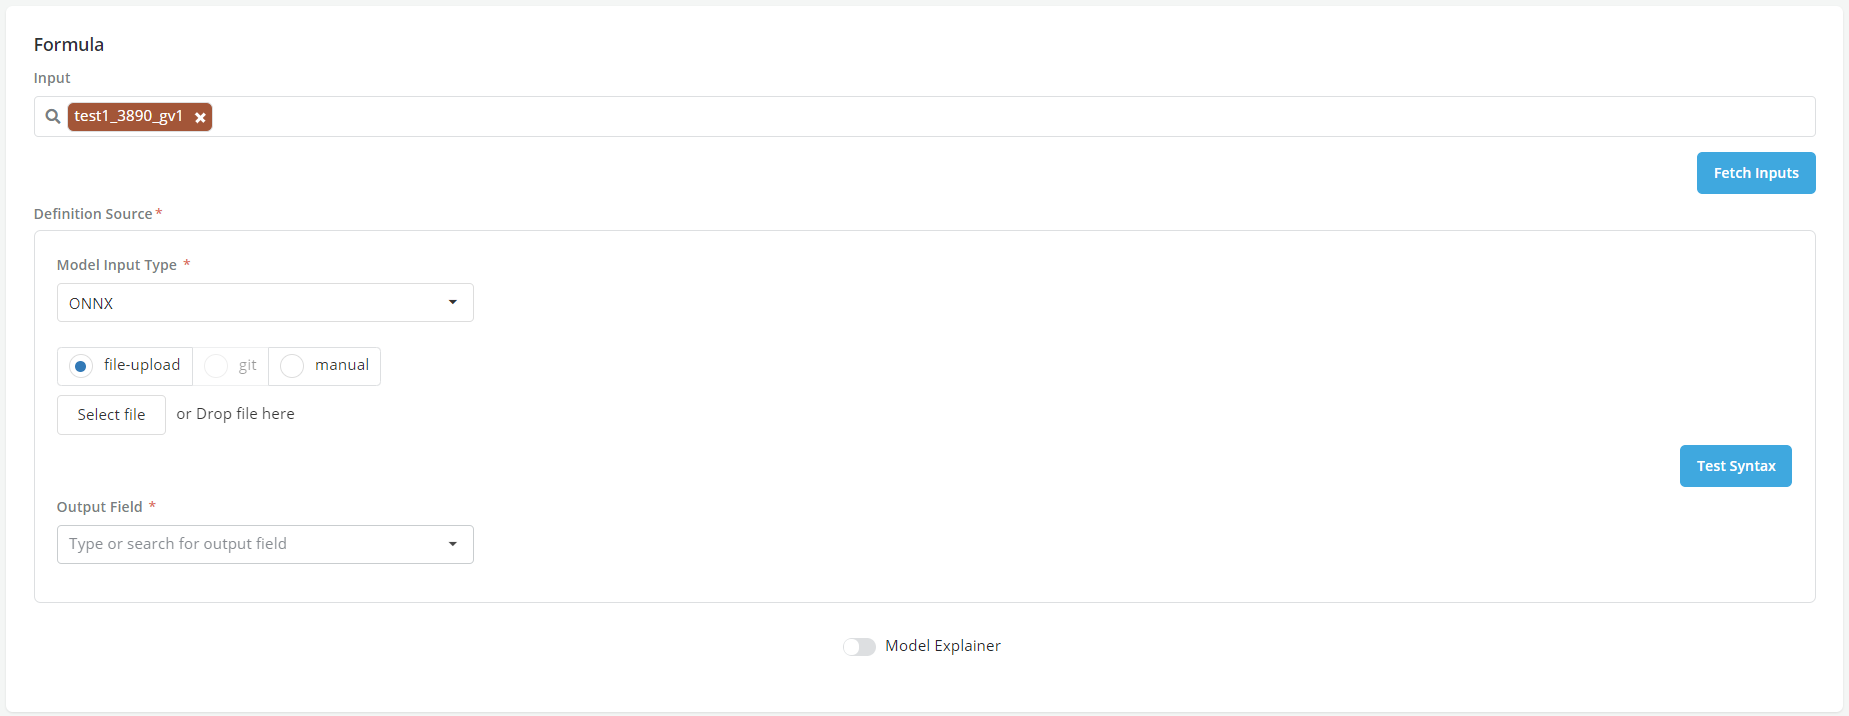Enable the Model Explainer toggle
1849x716 pixels.
pos(859,647)
